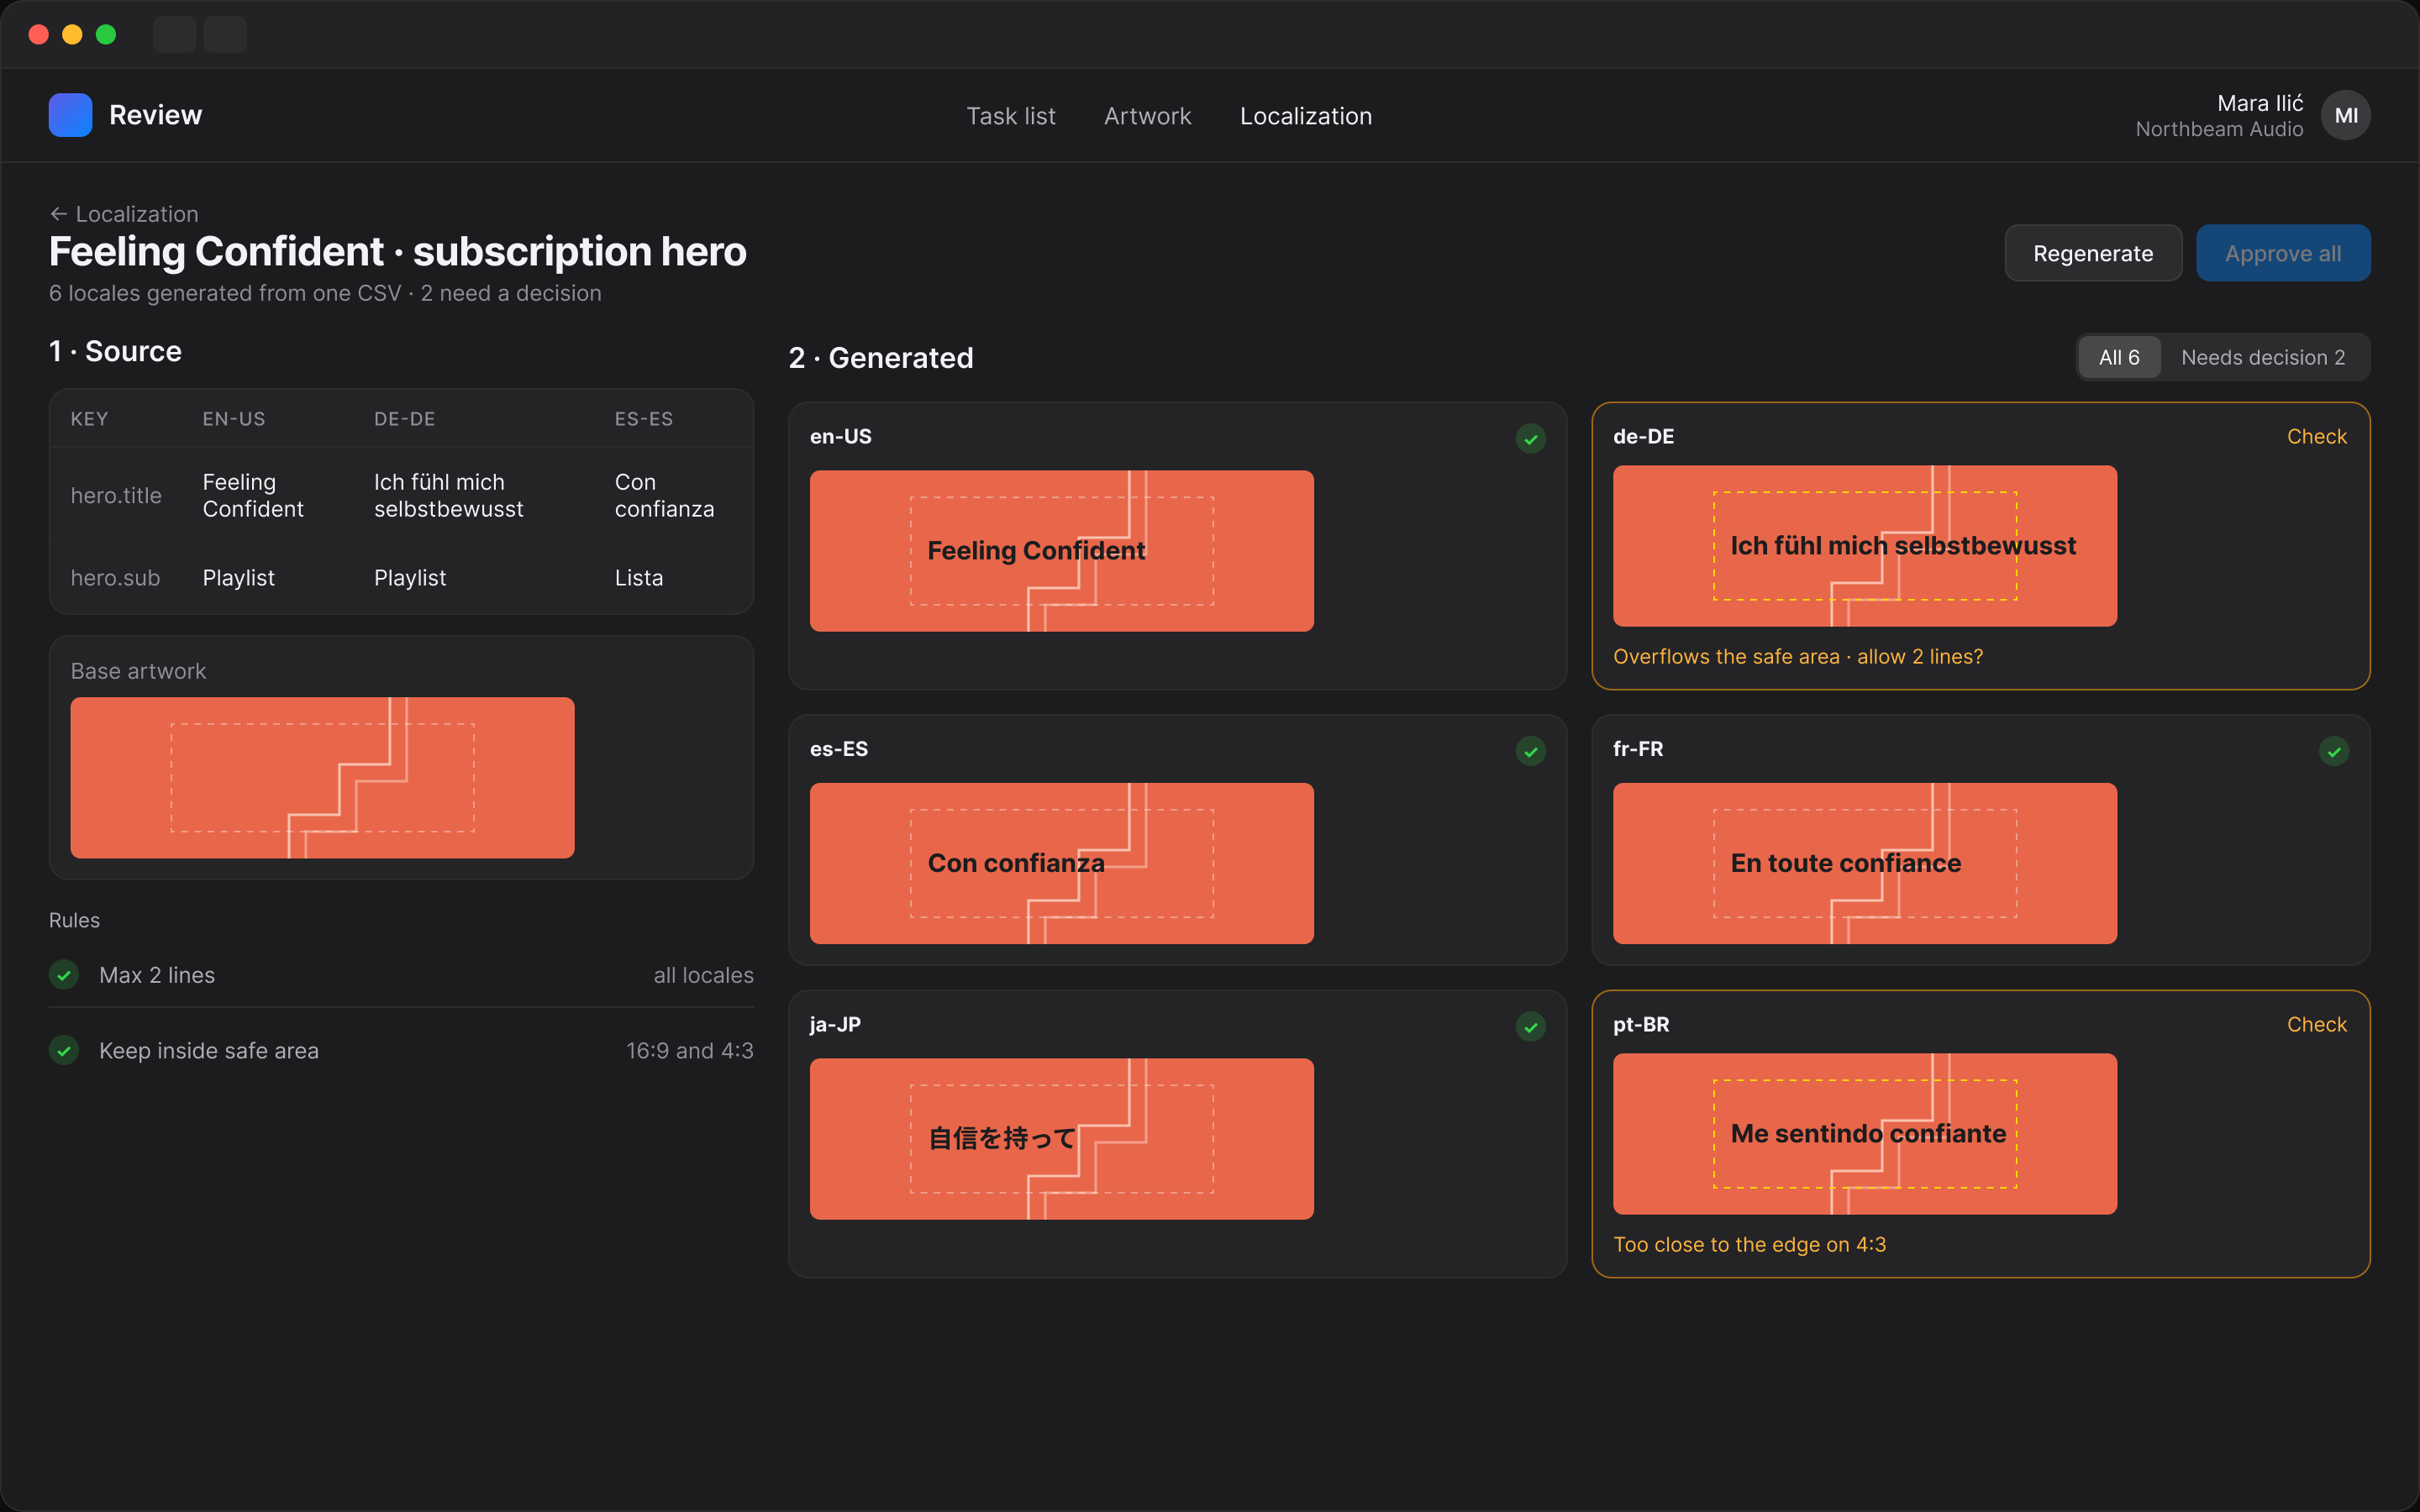Click the green approved checkmark on es-ES card
This screenshot has width=2420, height=1512.
1530,751
